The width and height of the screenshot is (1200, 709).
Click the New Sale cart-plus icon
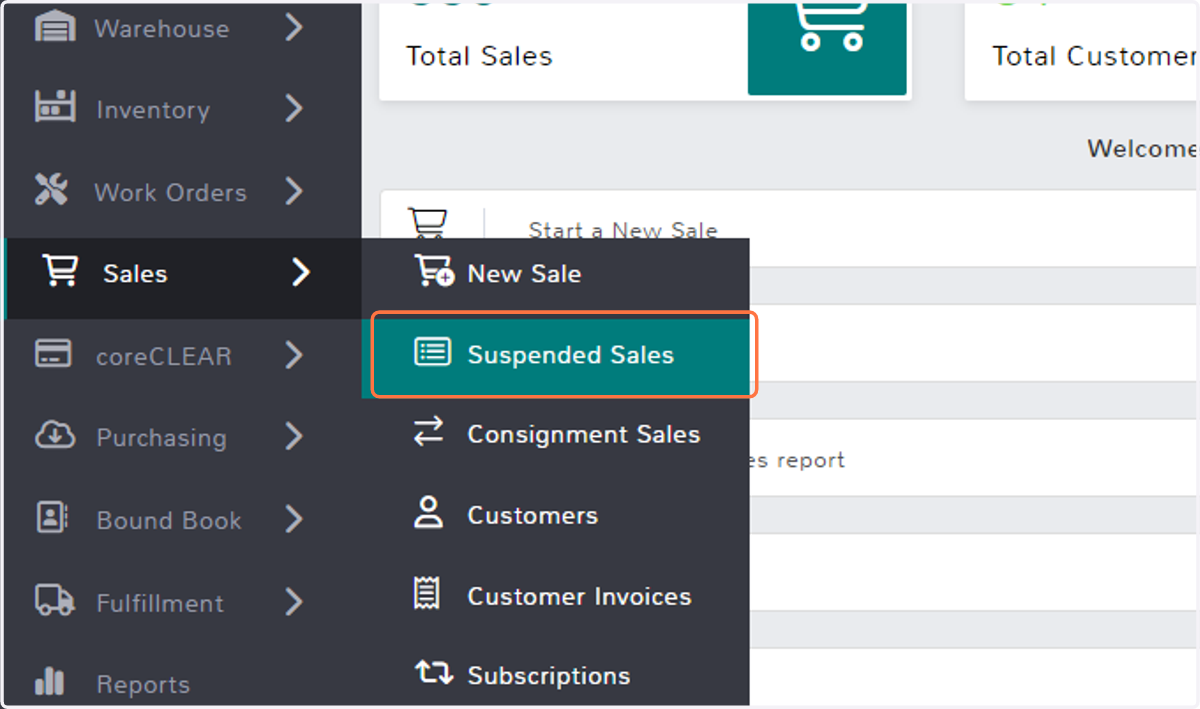pos(434,271)
